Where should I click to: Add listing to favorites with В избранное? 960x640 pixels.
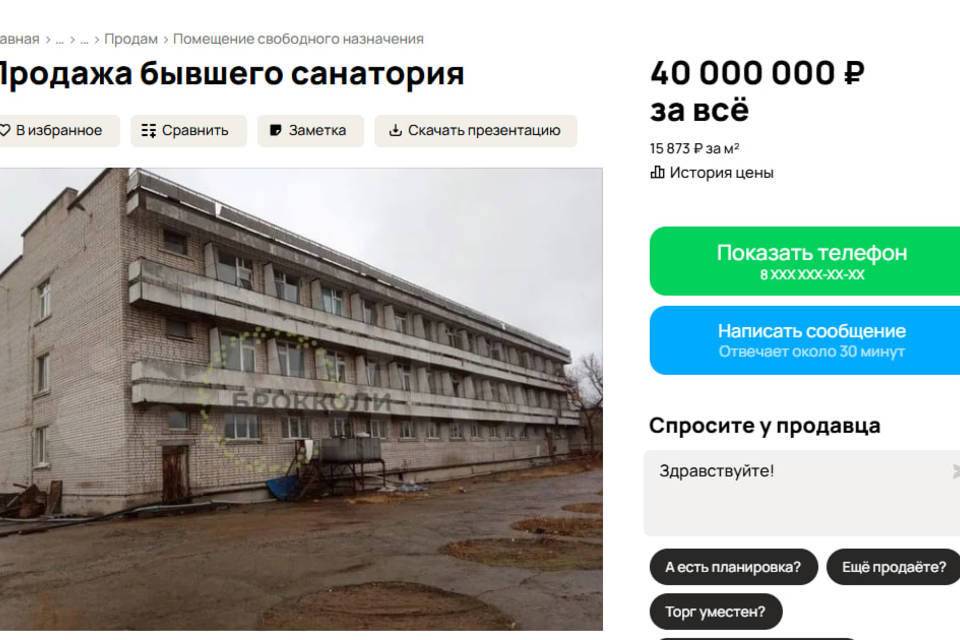coord(57,130)
